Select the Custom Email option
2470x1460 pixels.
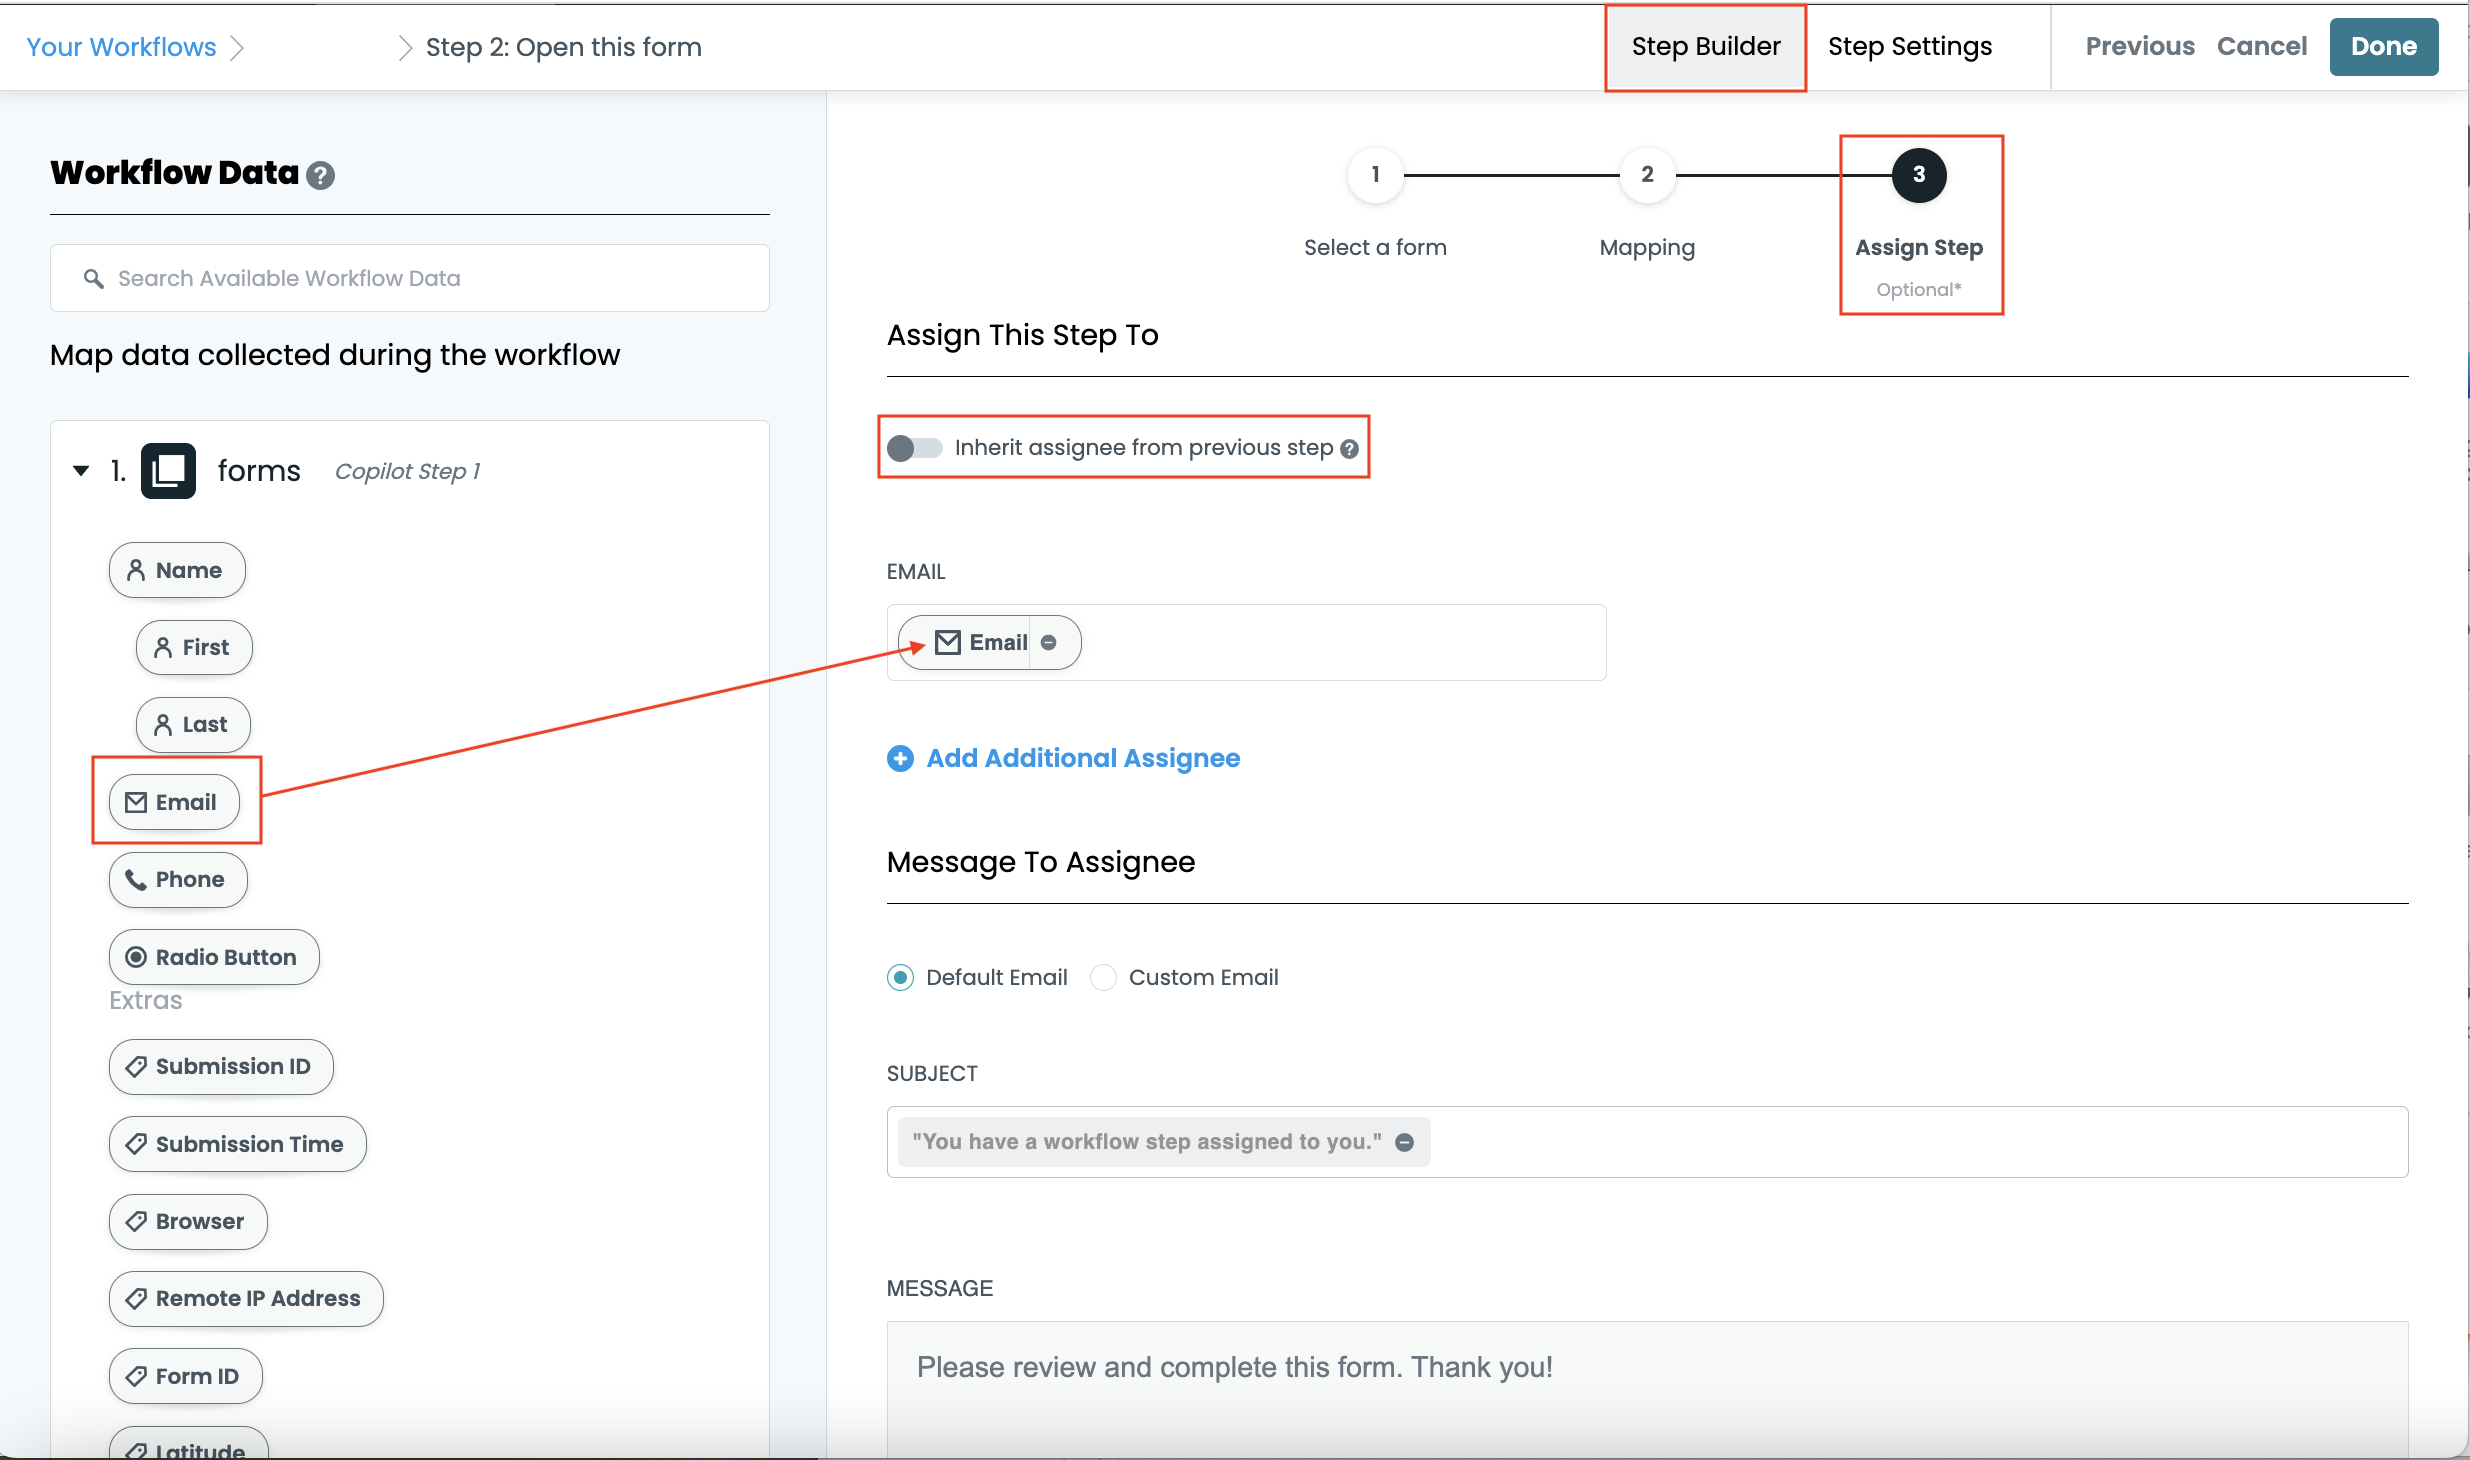pos(1103,977)
